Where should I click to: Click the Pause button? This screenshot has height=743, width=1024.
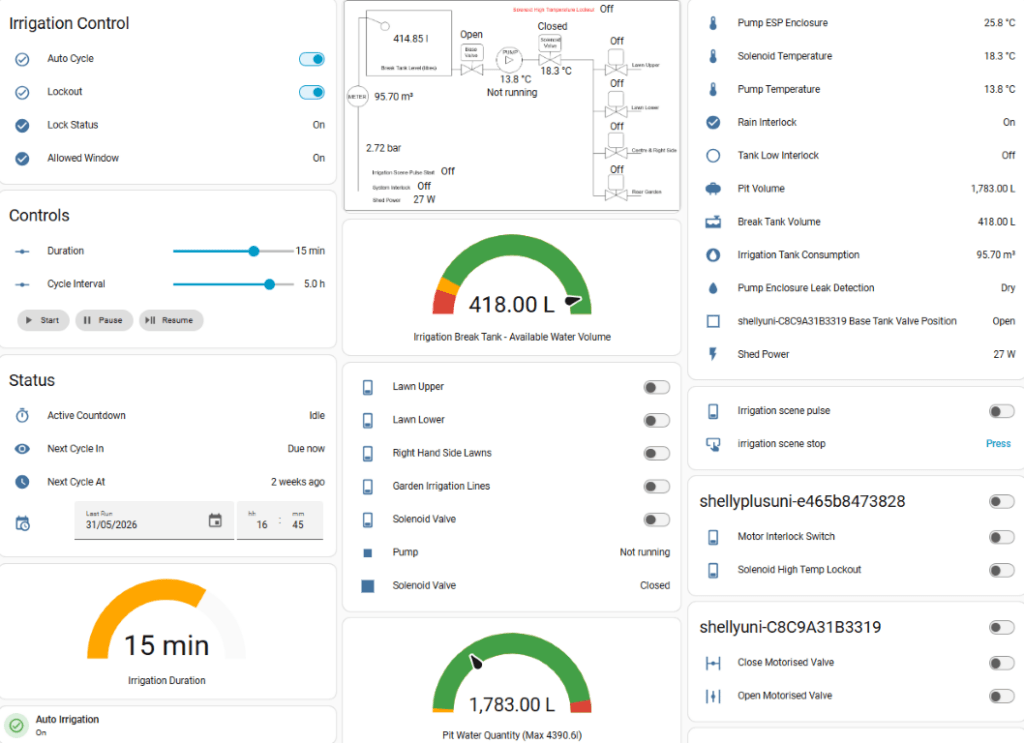pyautogui.click(x=104, y=320)
